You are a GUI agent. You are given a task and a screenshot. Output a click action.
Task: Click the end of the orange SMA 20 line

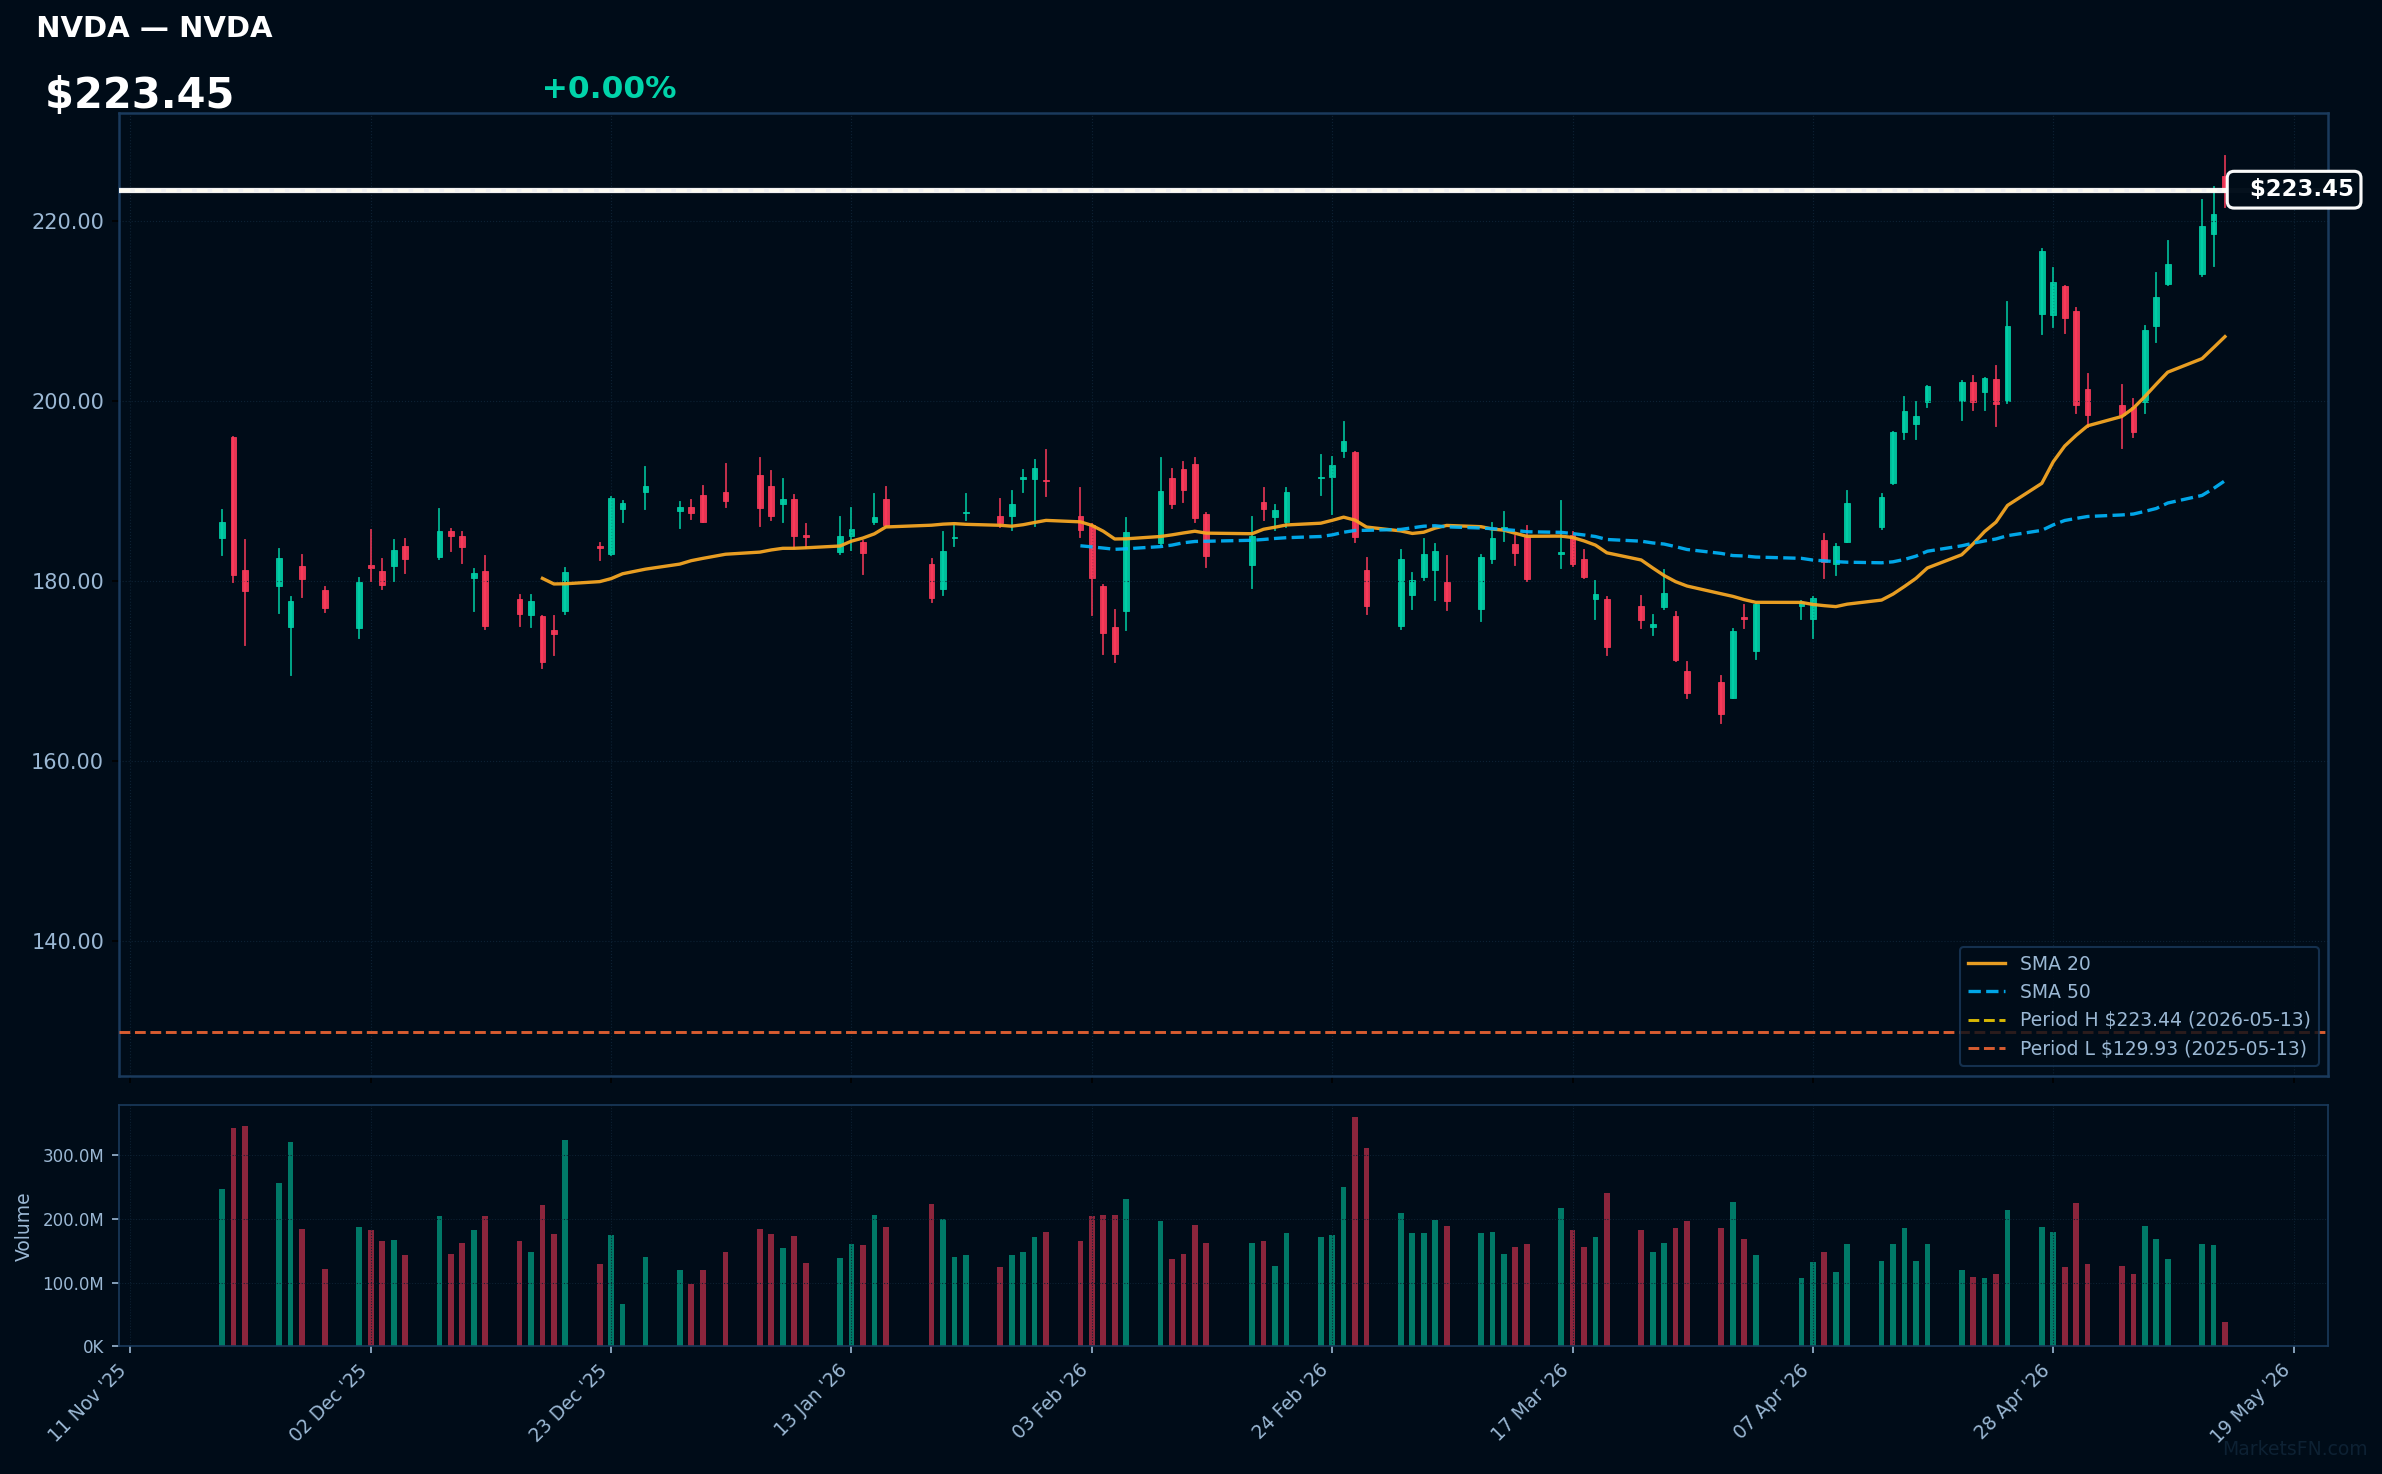(2224, 337)
